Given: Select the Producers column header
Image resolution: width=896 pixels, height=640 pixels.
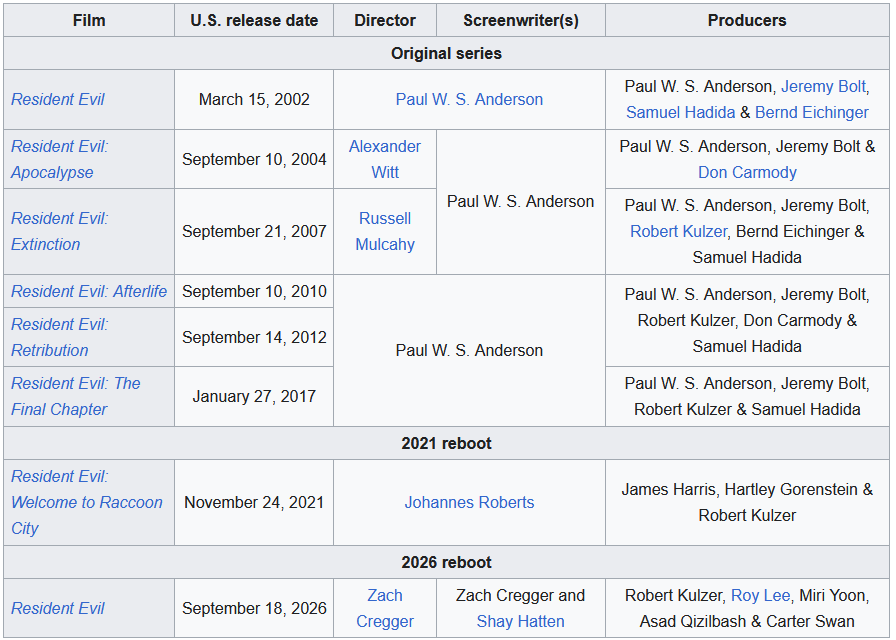Looking at the screenshot, I should pos(747,21).
